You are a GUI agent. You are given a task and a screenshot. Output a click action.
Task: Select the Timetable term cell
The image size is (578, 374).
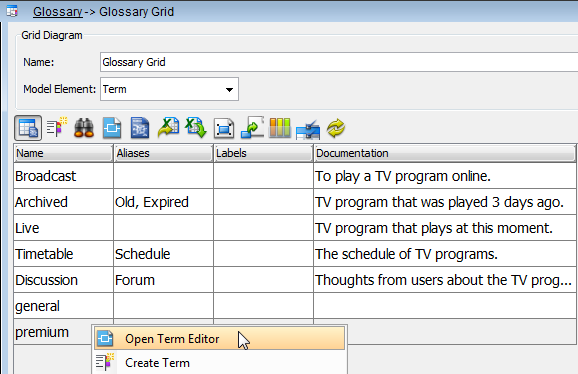[x=63, y=254]
